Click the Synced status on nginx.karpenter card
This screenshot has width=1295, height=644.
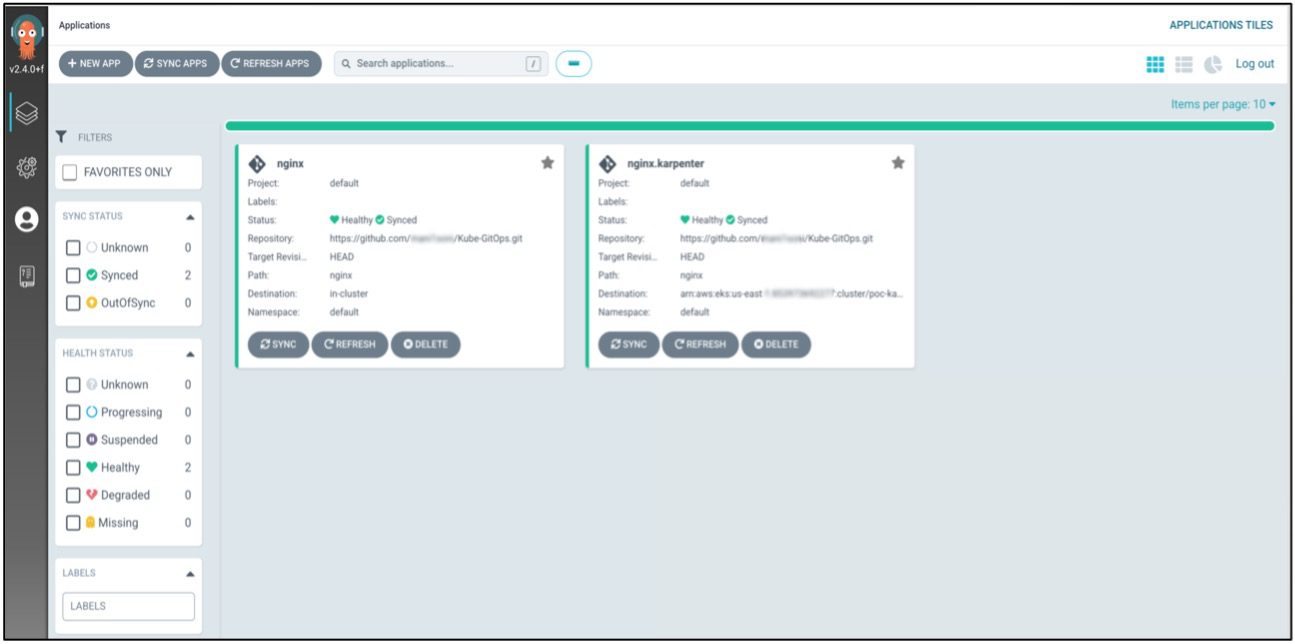[746, 220]
